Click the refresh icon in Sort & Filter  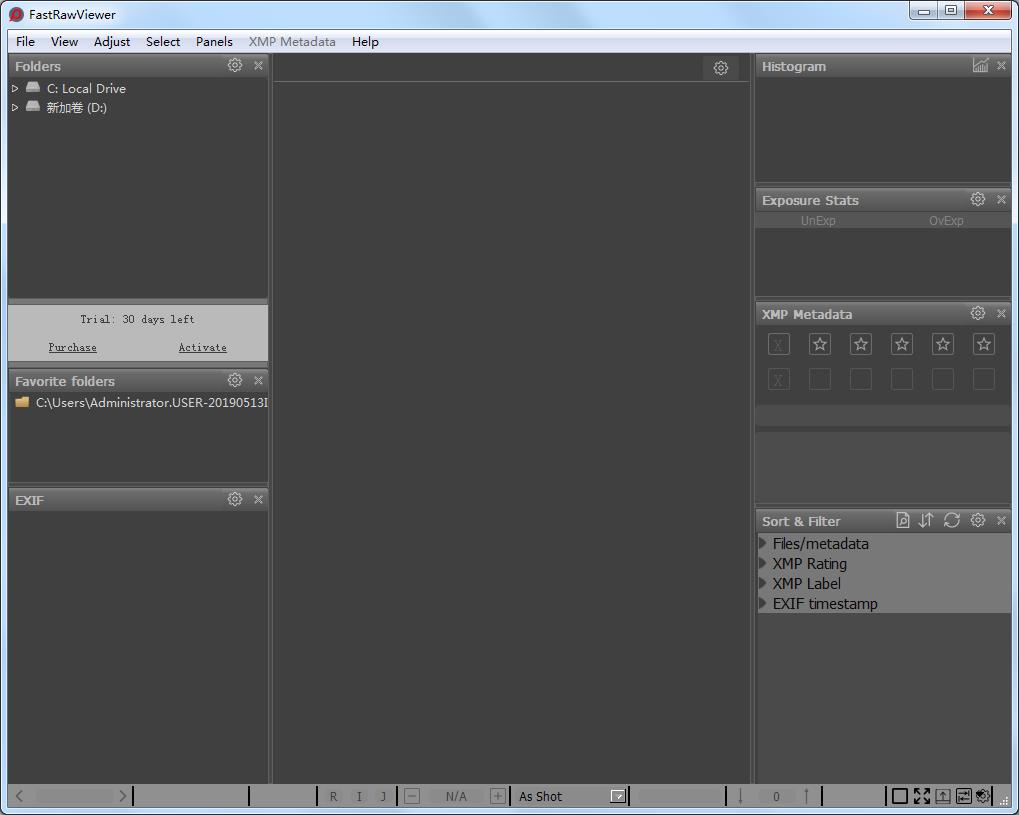coord(951,520)
